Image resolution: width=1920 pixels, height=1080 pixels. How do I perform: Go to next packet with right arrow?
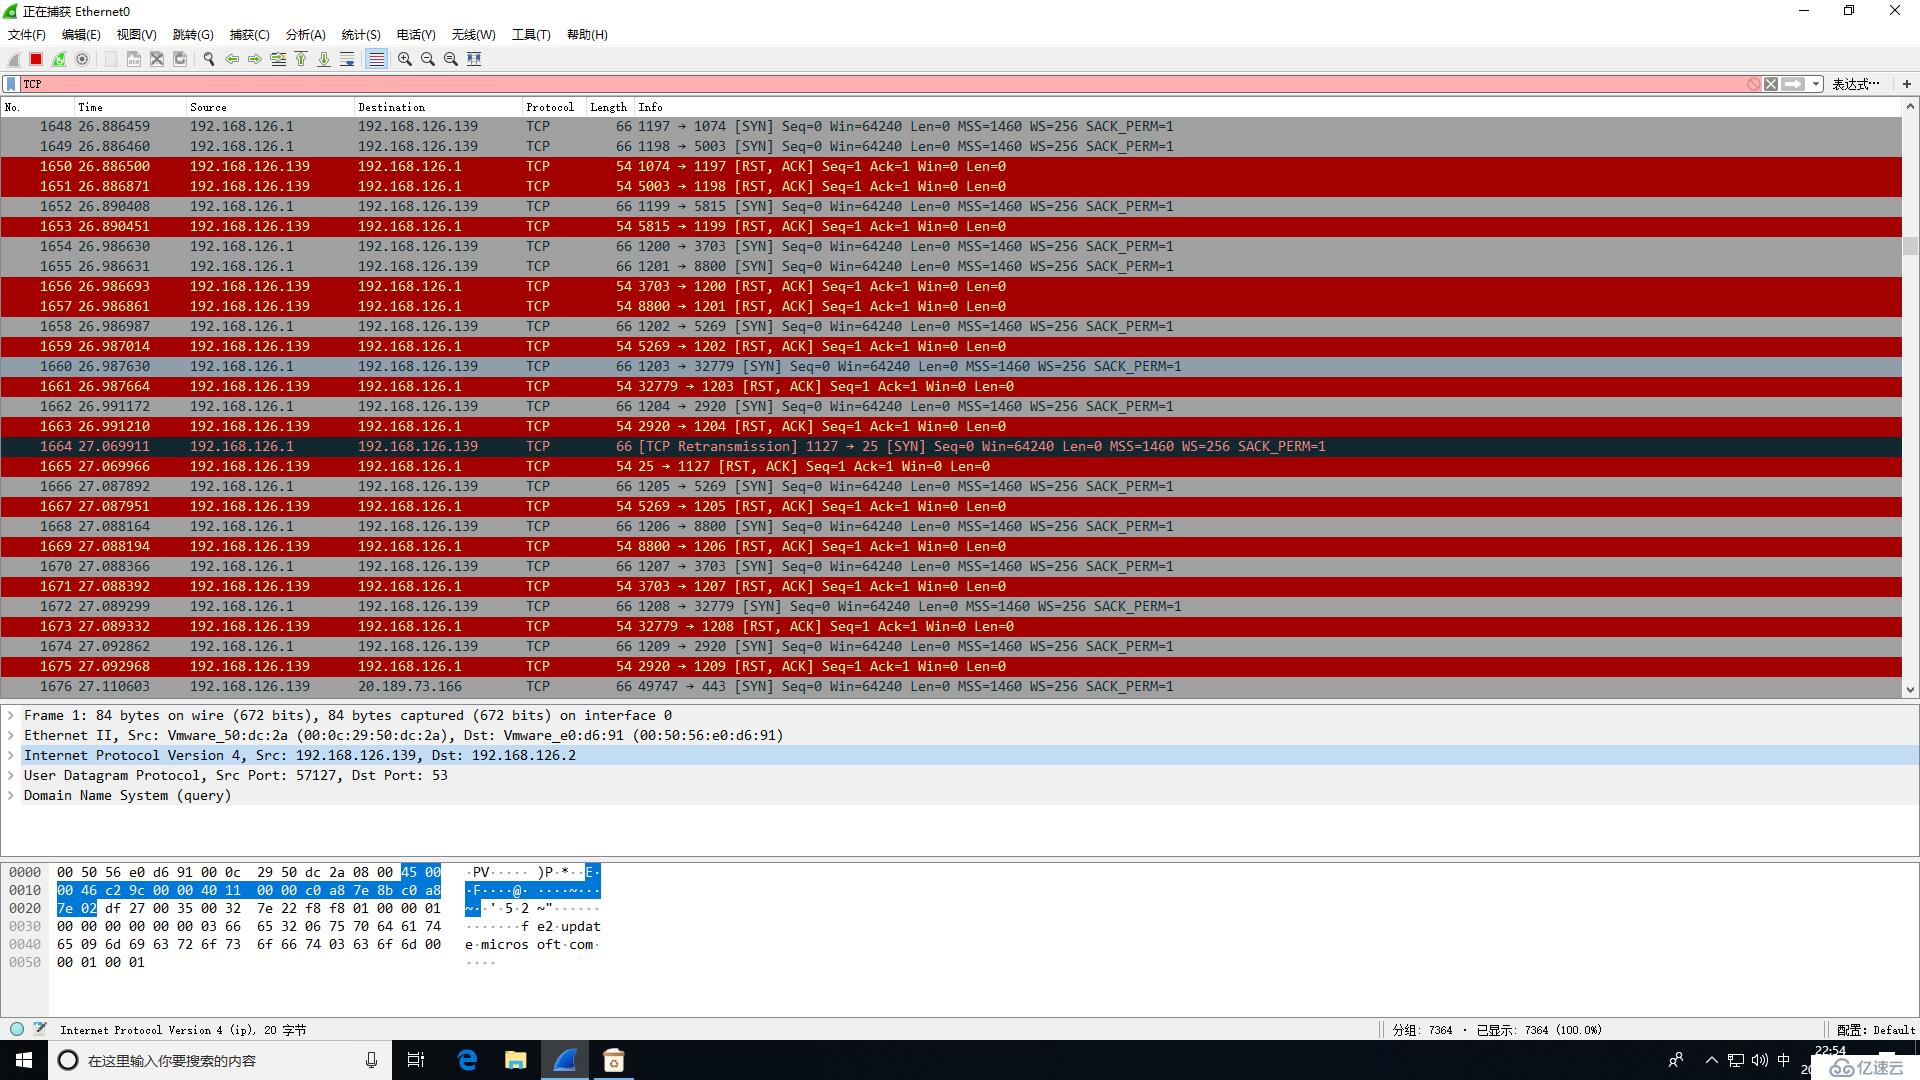tap(255, 59)
